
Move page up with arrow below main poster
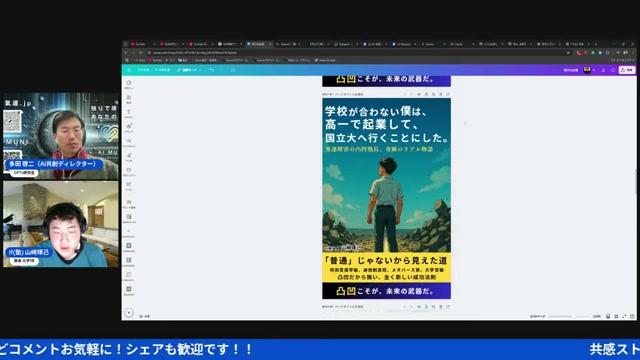(x=404, y=307)
